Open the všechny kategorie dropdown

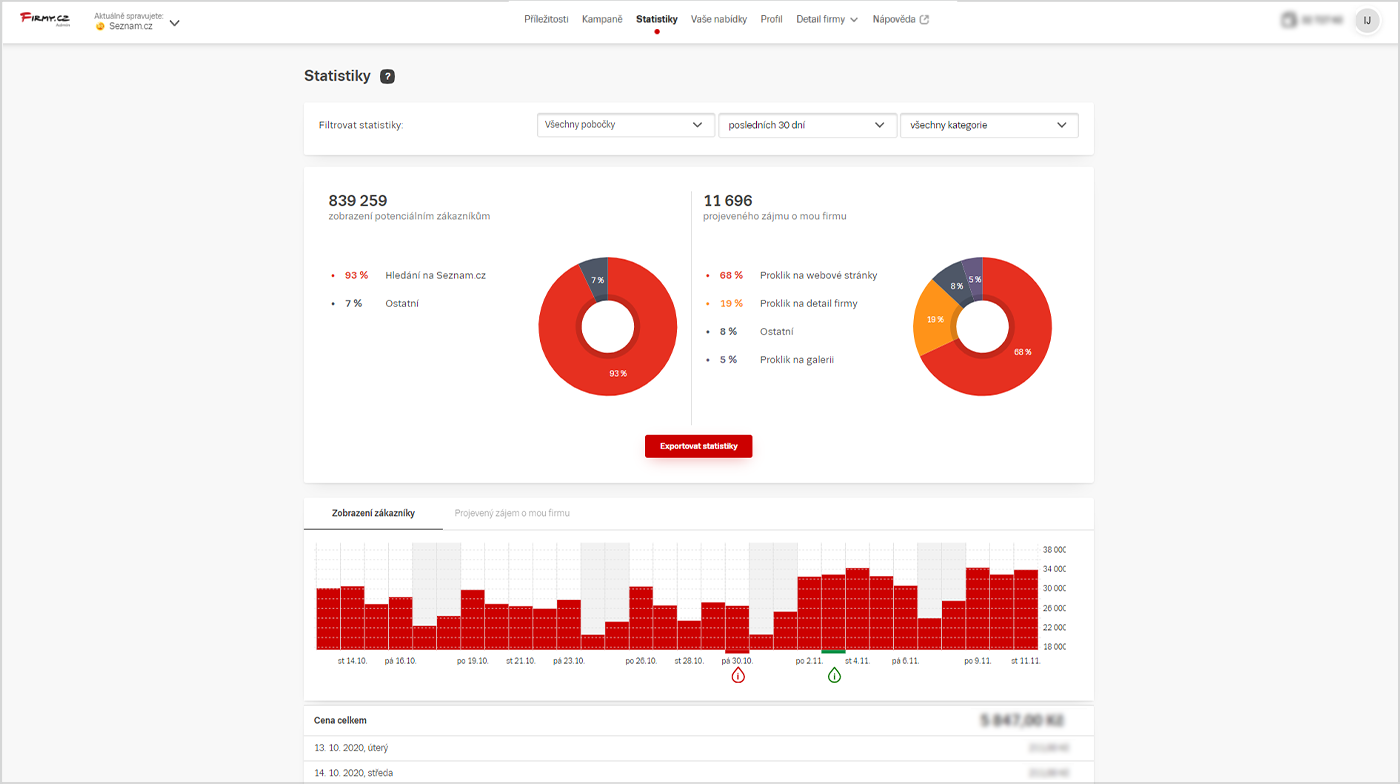(988, 125)
